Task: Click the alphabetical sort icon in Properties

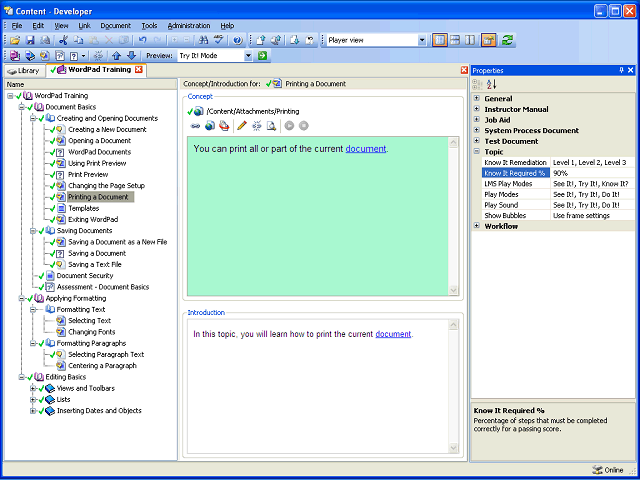Action: tap(491, 84)
